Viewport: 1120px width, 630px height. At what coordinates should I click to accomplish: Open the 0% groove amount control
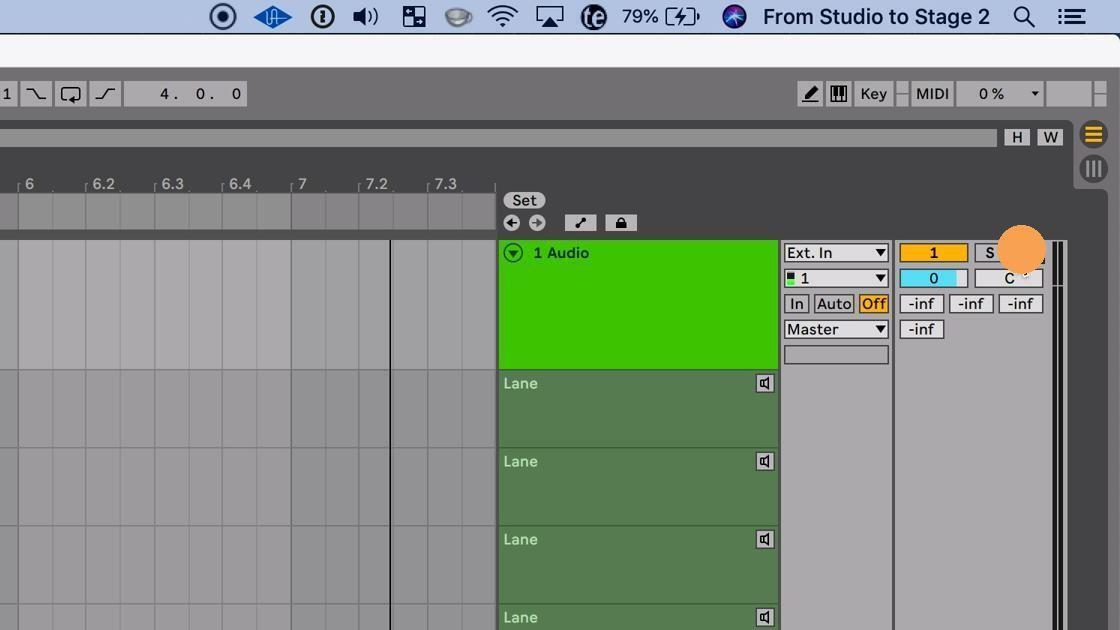coord(1000,93)
